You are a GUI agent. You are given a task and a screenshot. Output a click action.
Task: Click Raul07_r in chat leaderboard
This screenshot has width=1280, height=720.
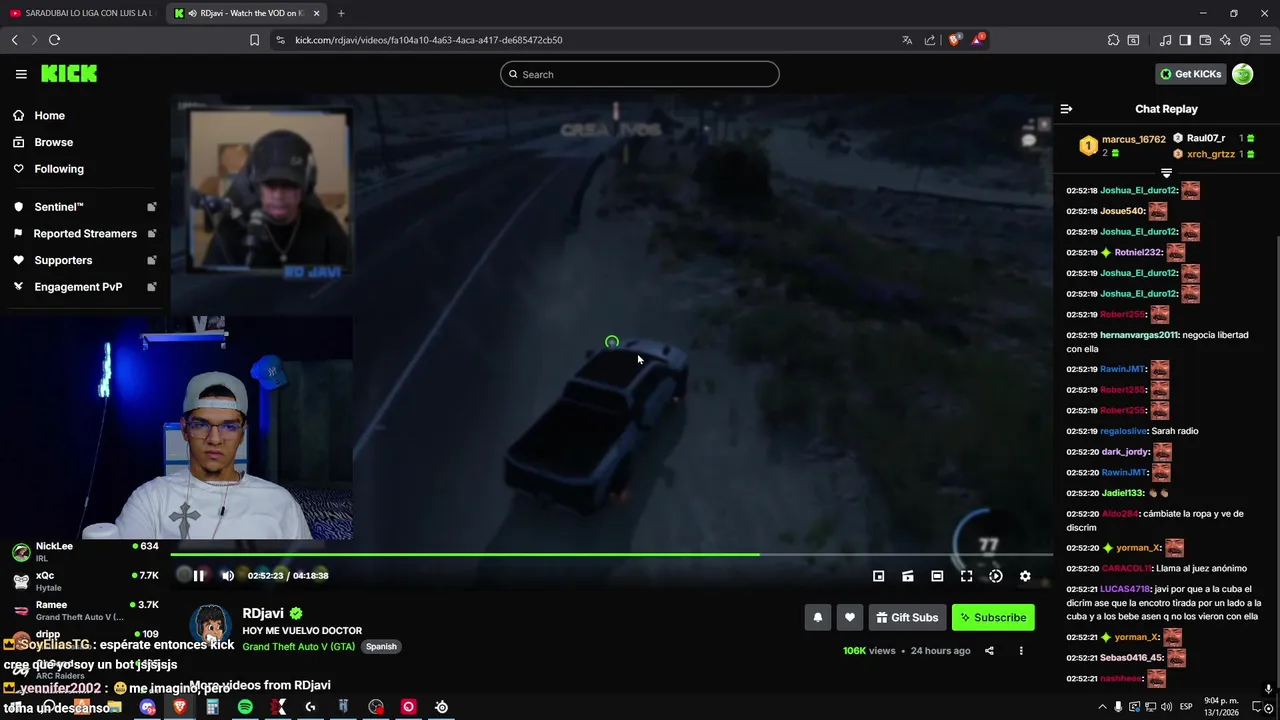[1205, 139]
